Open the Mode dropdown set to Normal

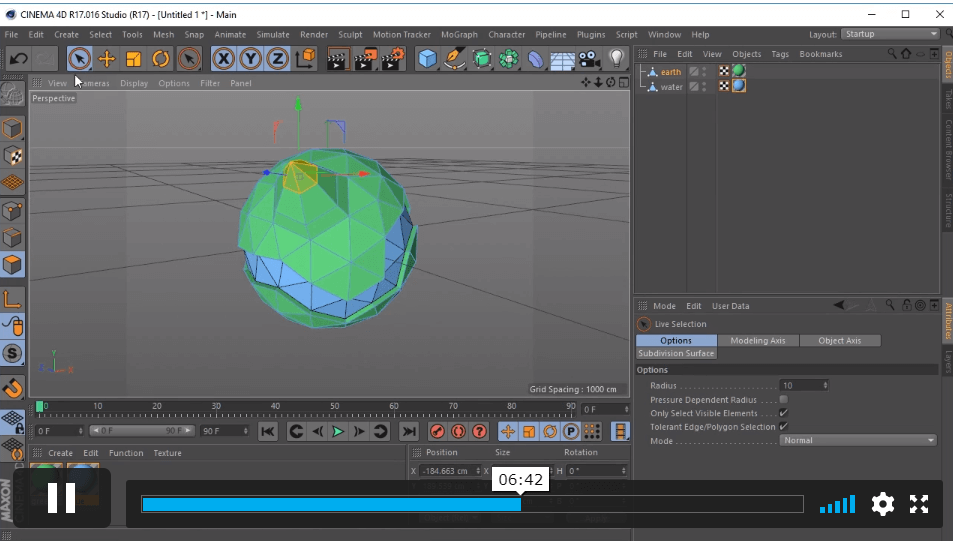[x=858, y=440]
